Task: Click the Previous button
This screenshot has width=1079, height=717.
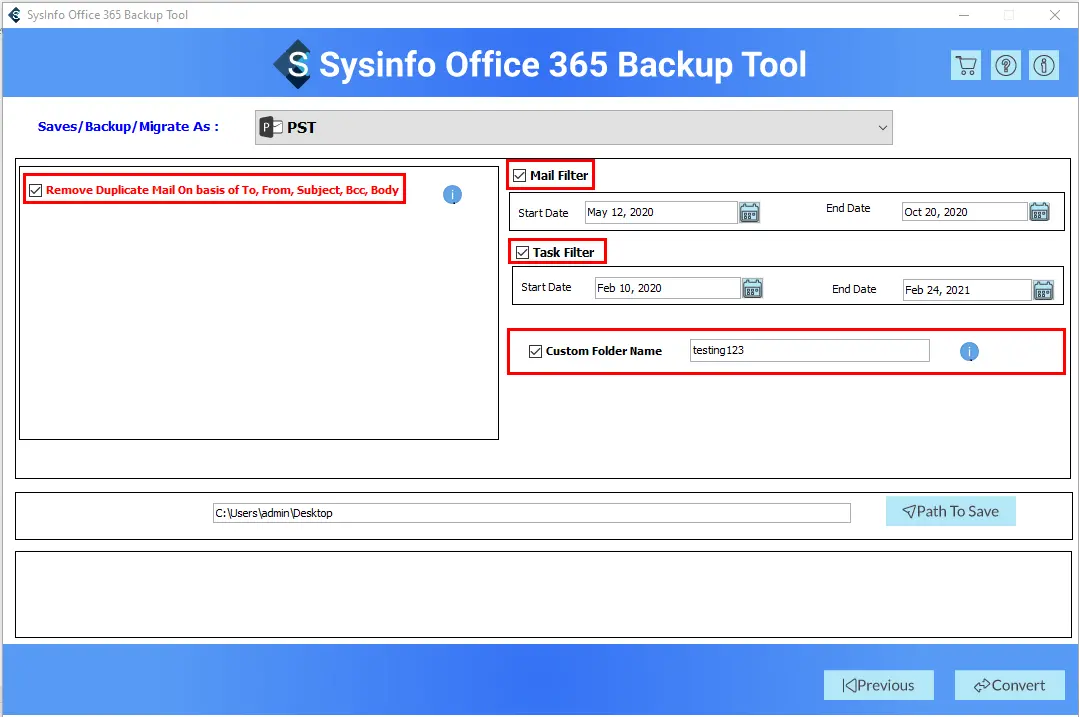Action: (x=879, y=685)
